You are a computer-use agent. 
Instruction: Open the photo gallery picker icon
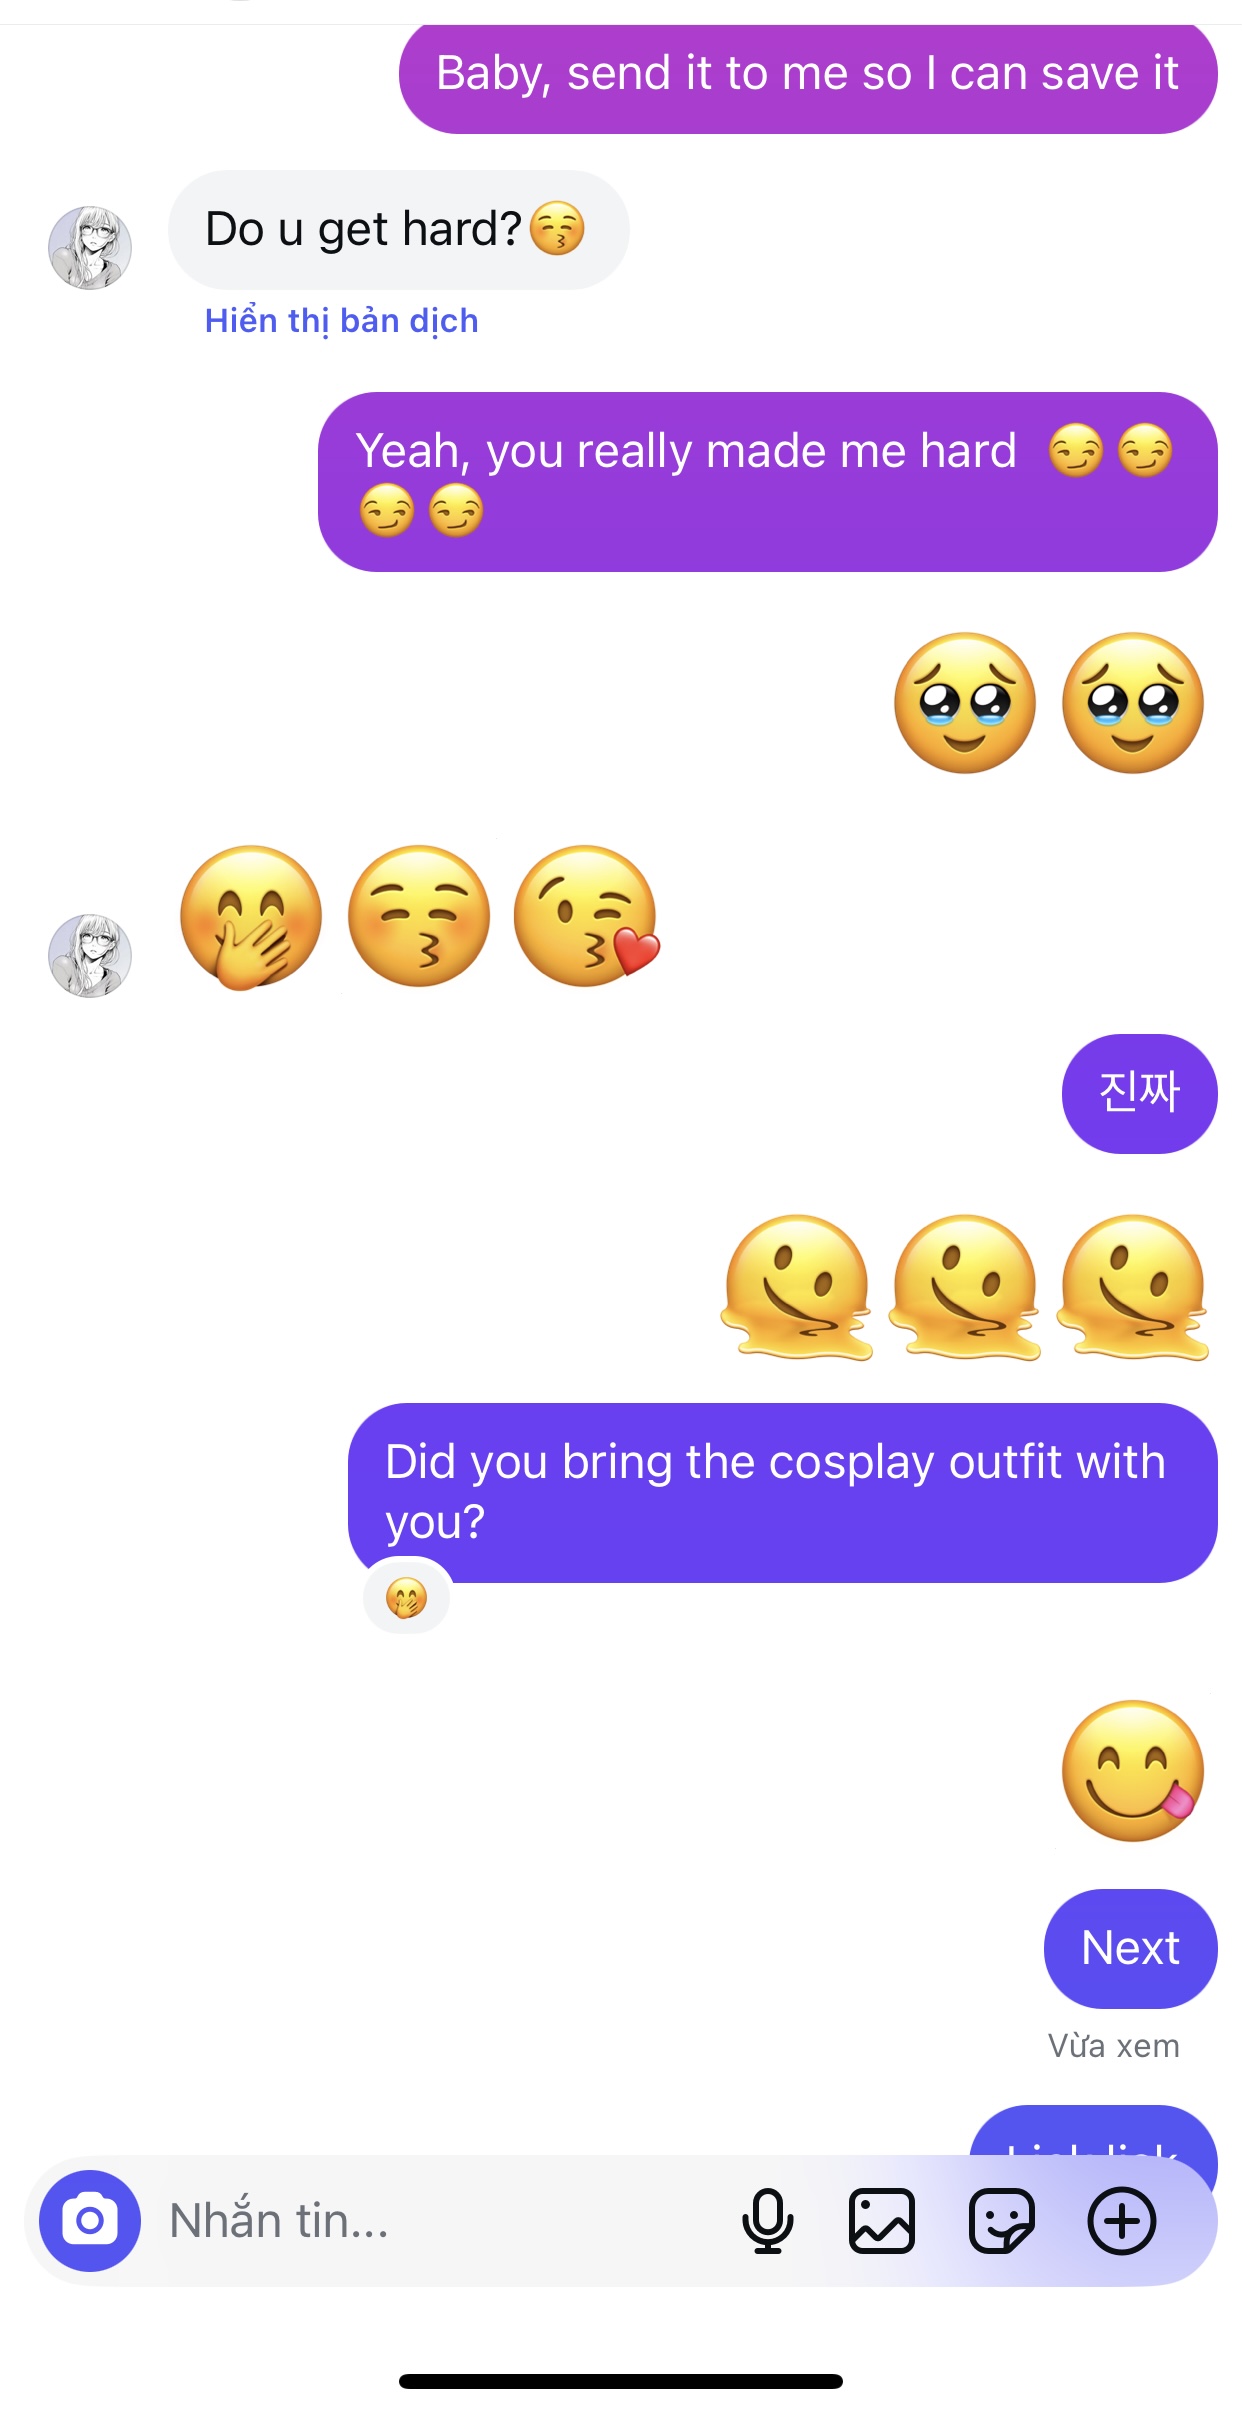pos(881,2221)
